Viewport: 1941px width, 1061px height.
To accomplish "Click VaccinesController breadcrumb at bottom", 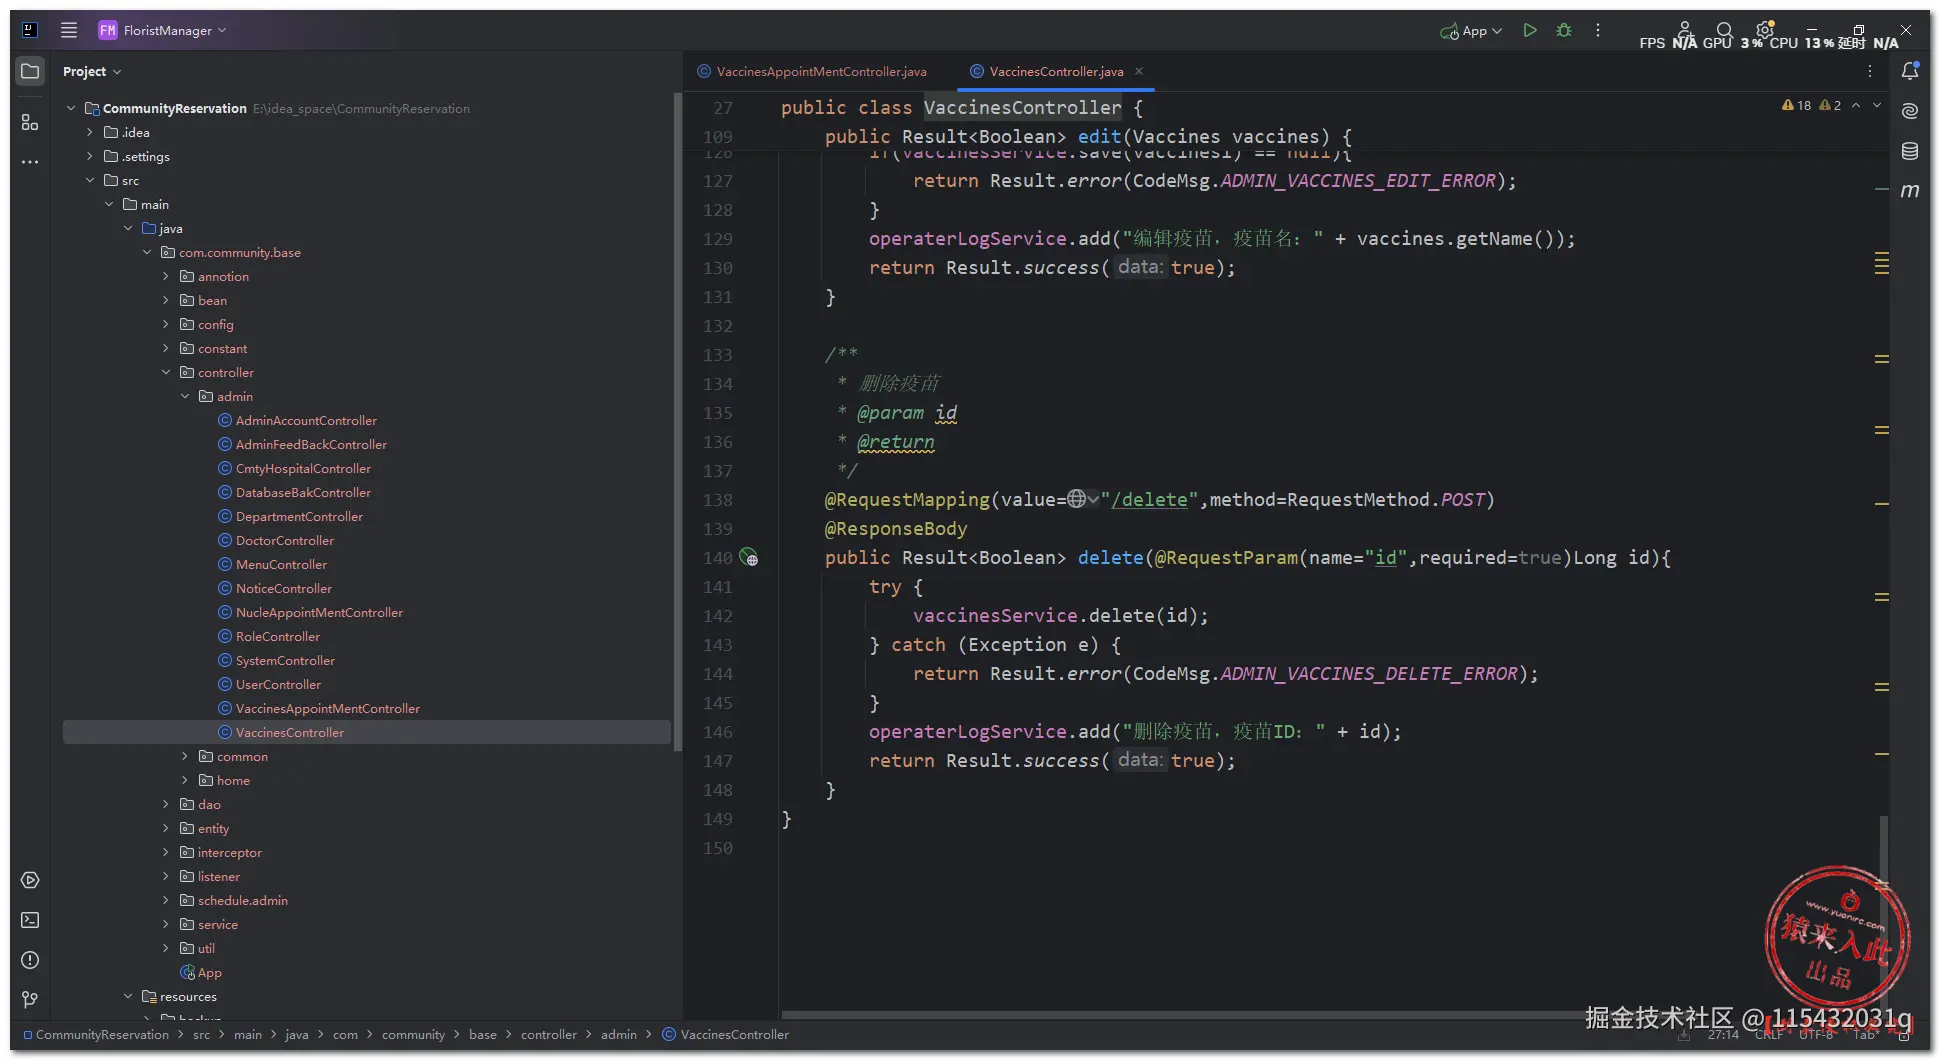I will (x=726, y=1035).
